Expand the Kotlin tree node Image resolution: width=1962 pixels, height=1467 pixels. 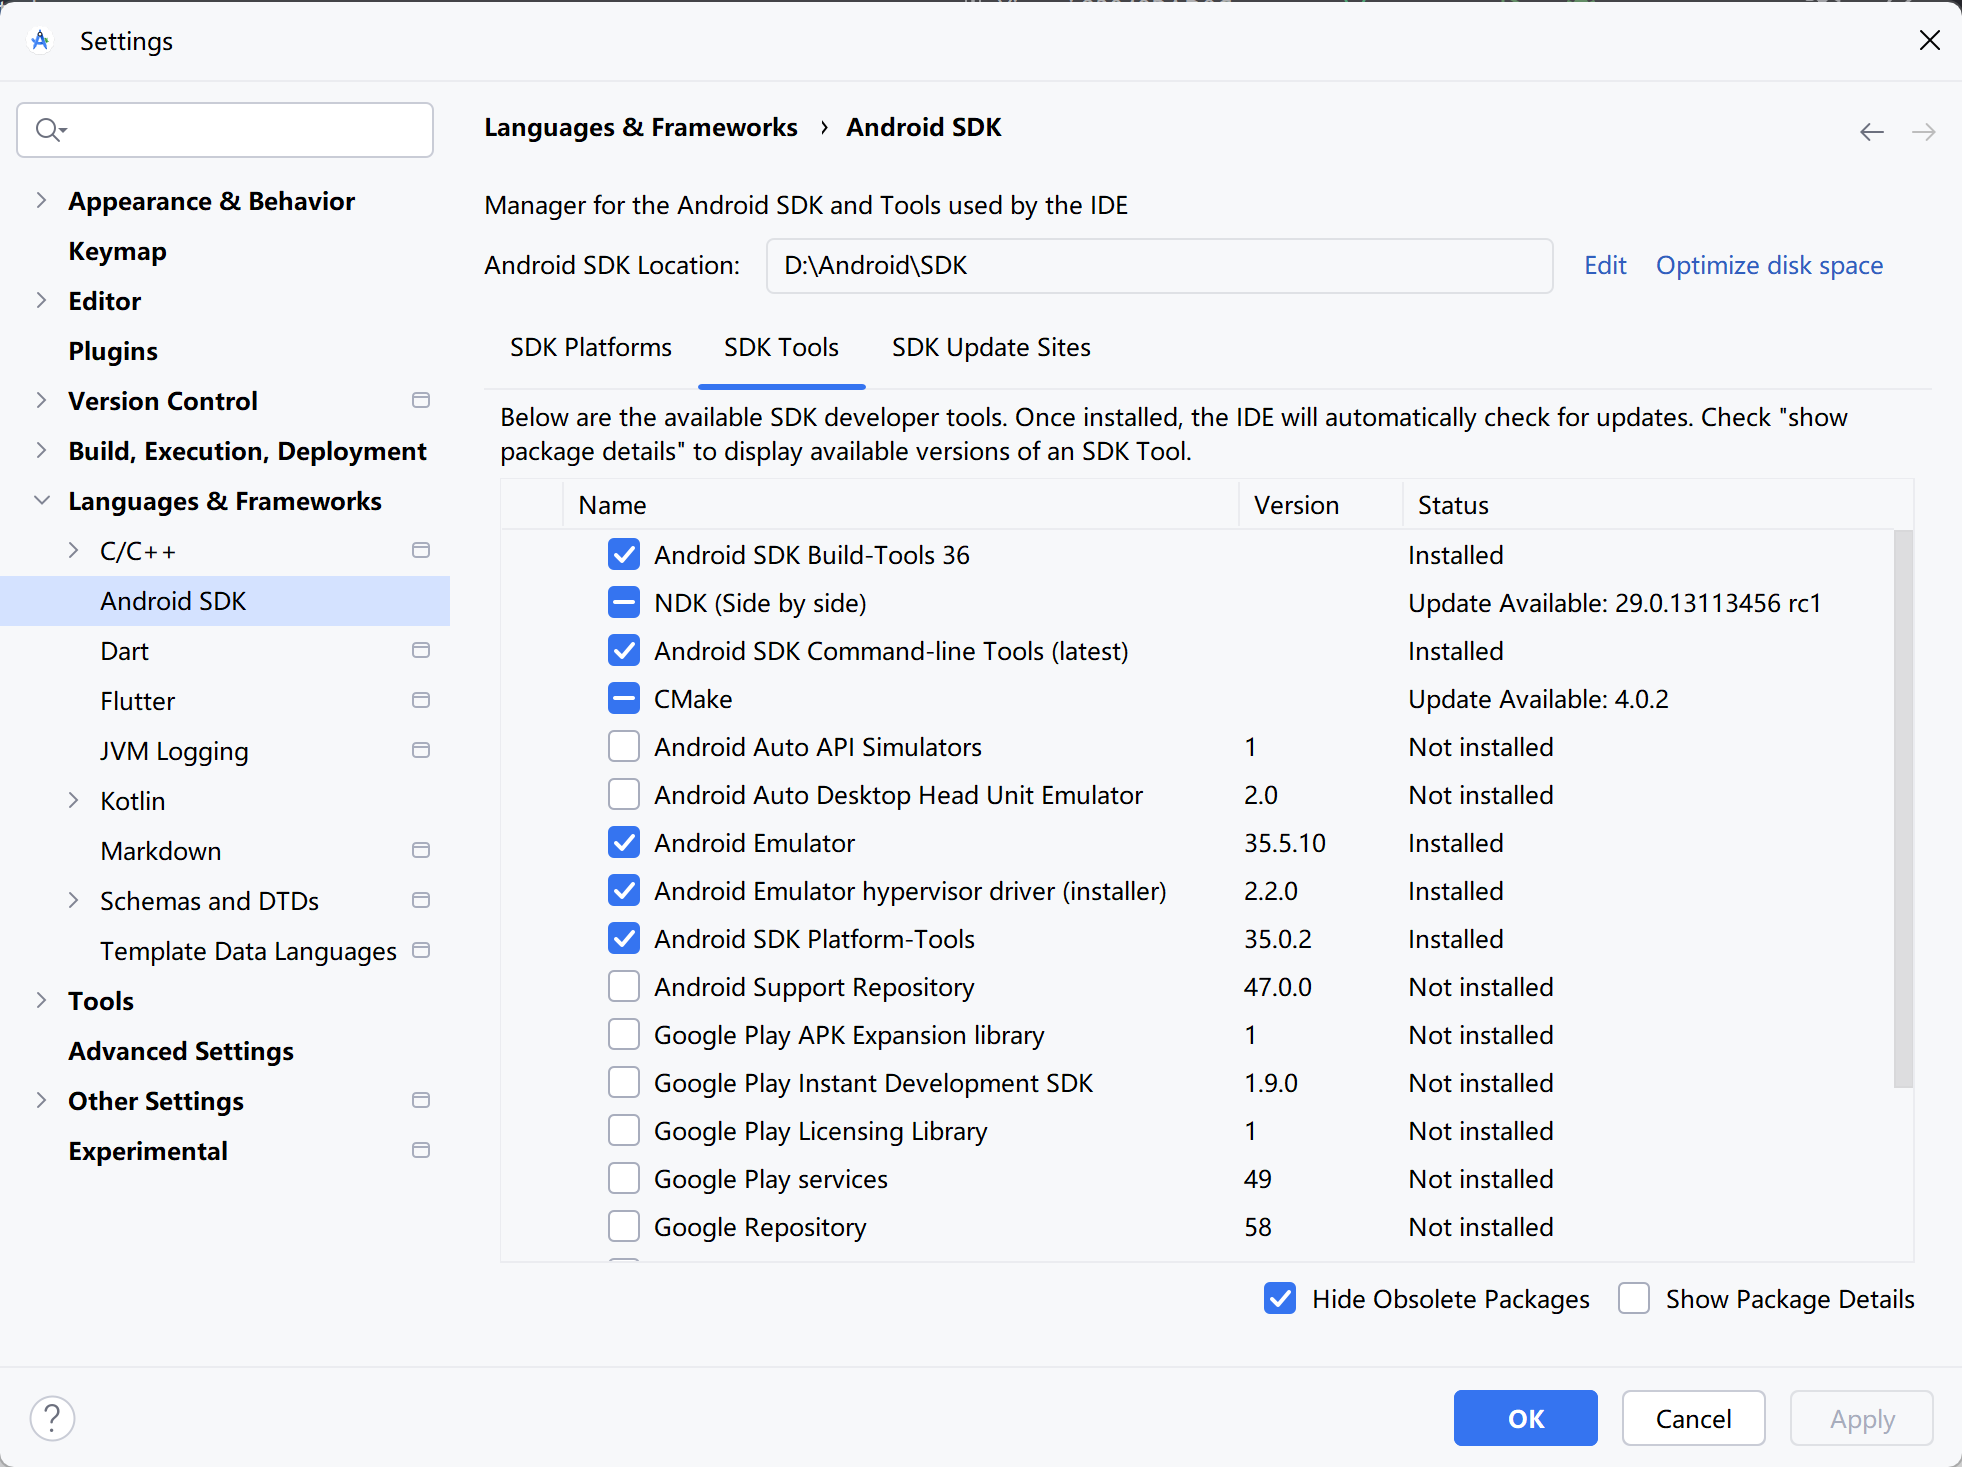[73, 800]
